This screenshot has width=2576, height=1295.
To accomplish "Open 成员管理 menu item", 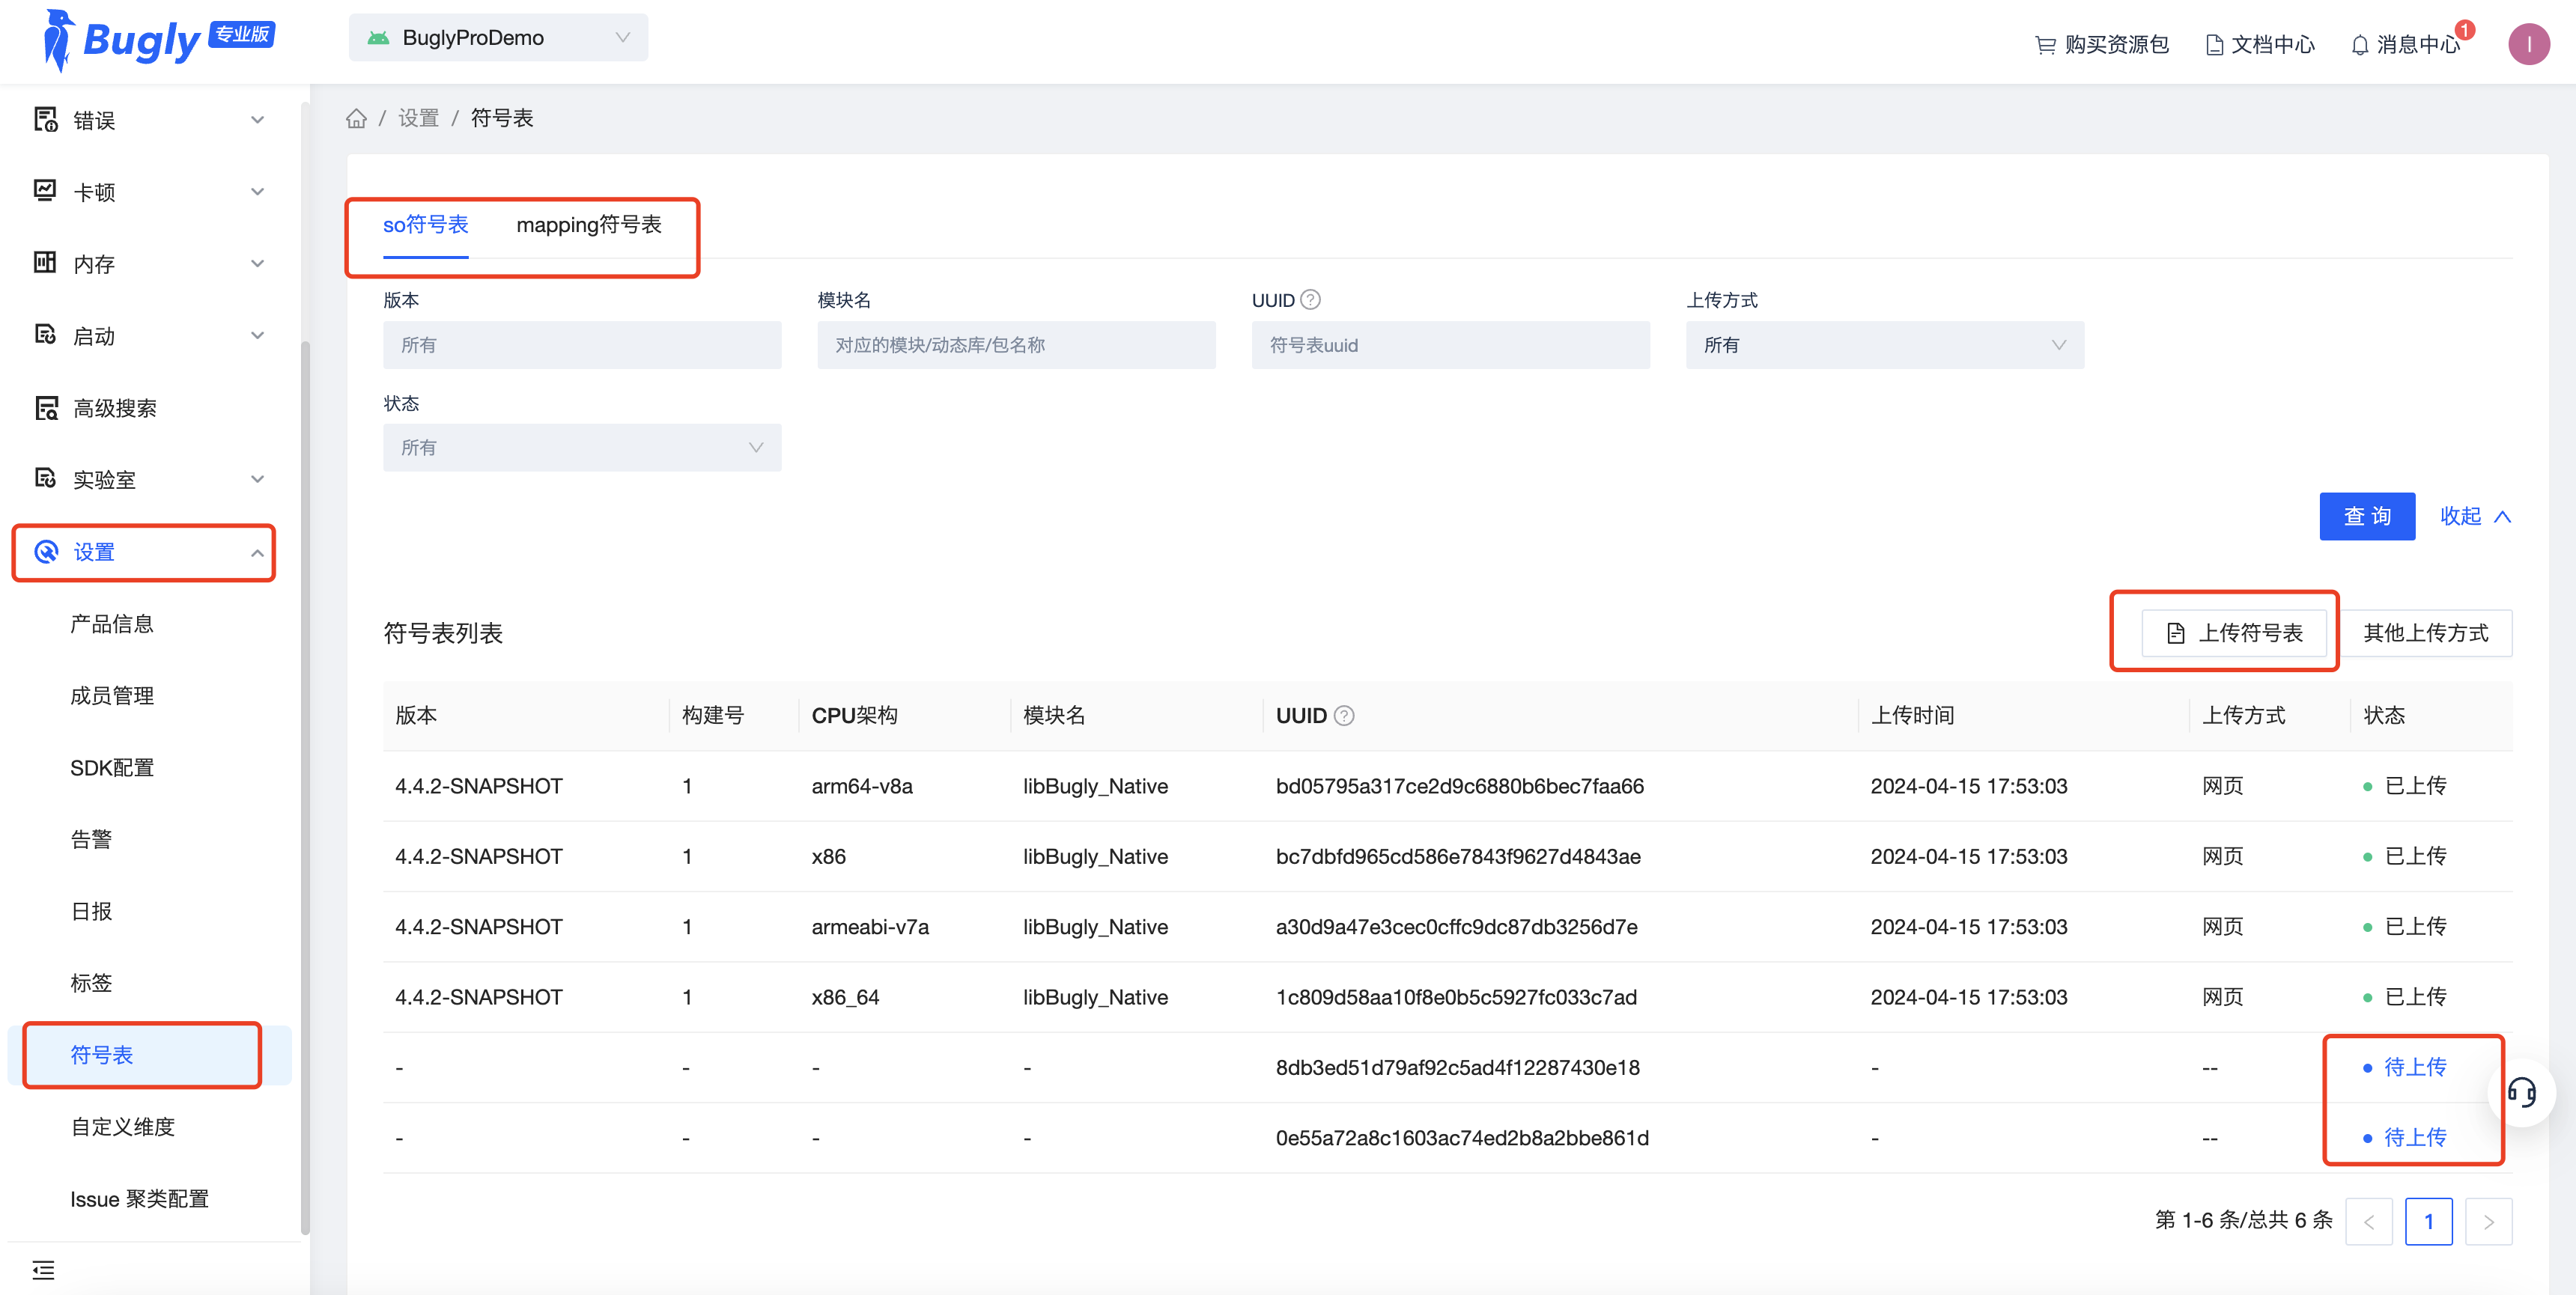I will tap(112, 696).
